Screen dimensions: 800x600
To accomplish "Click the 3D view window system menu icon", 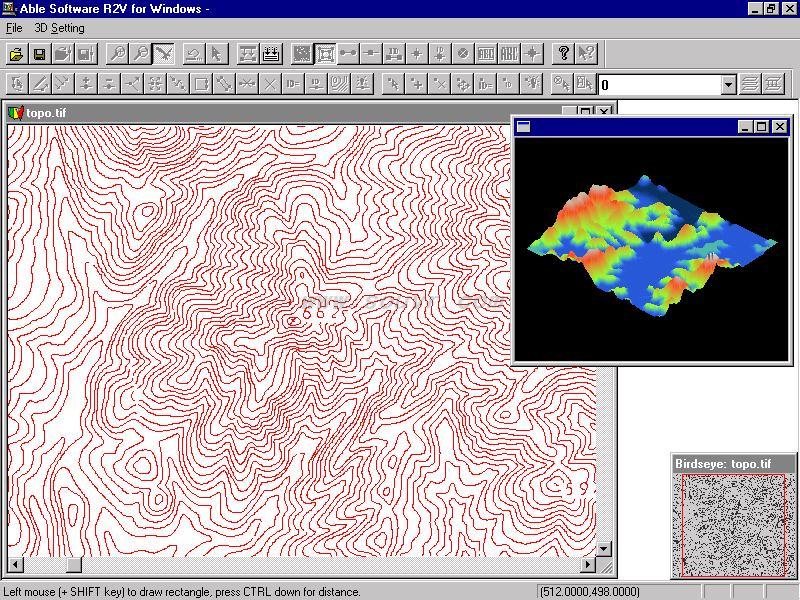I will 523,127.
